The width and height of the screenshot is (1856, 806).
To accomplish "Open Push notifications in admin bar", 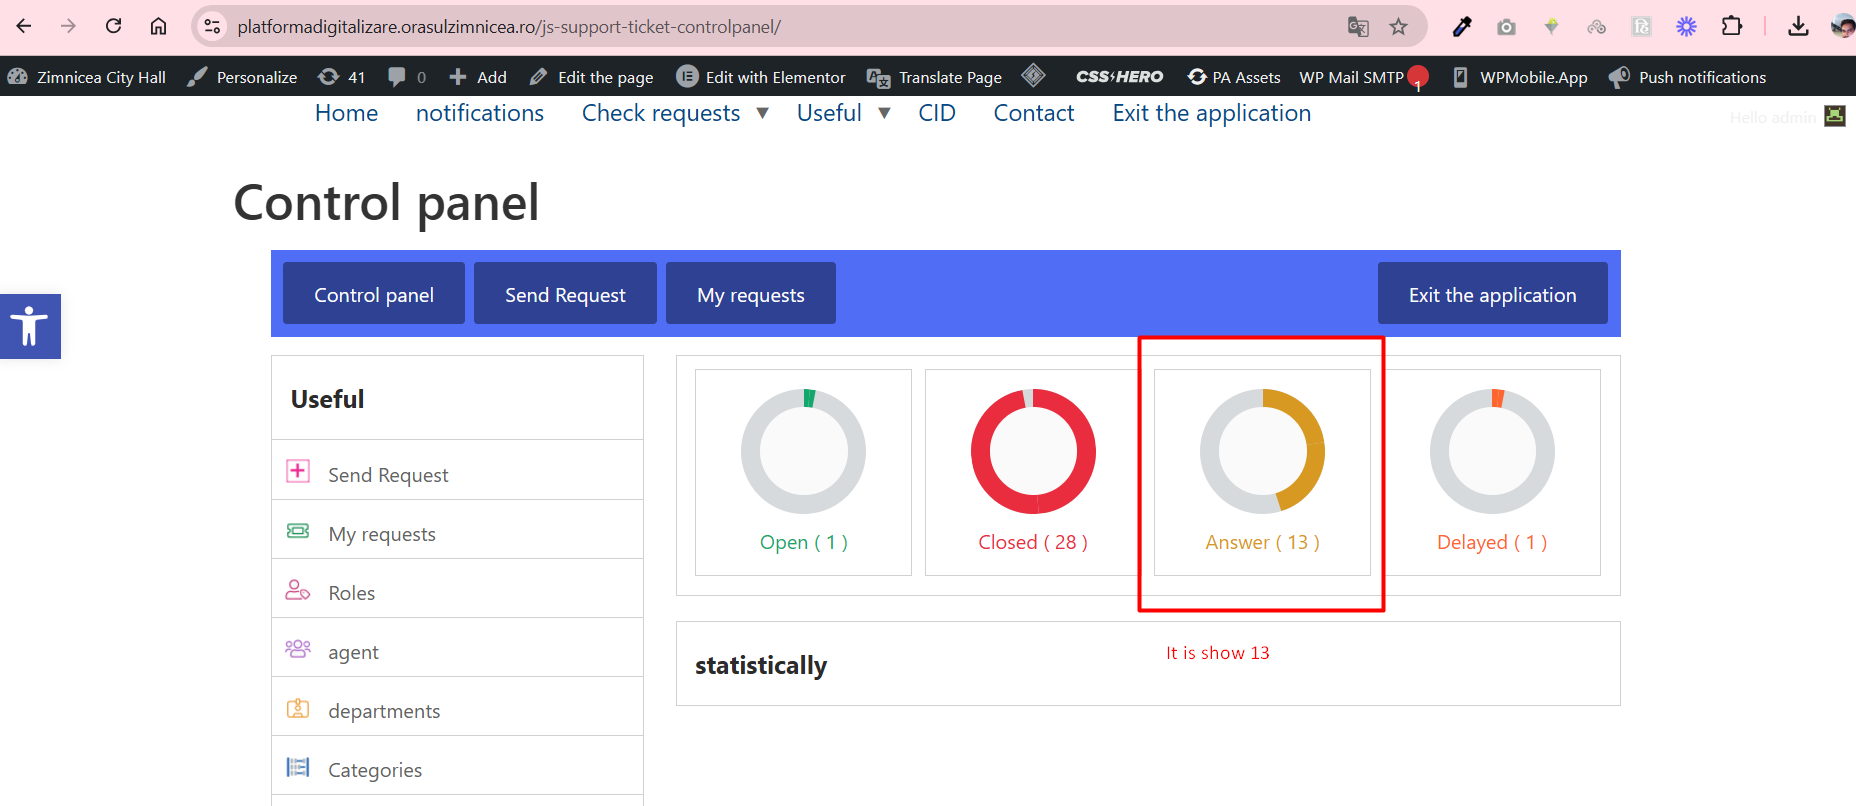I will [1687, 77].
